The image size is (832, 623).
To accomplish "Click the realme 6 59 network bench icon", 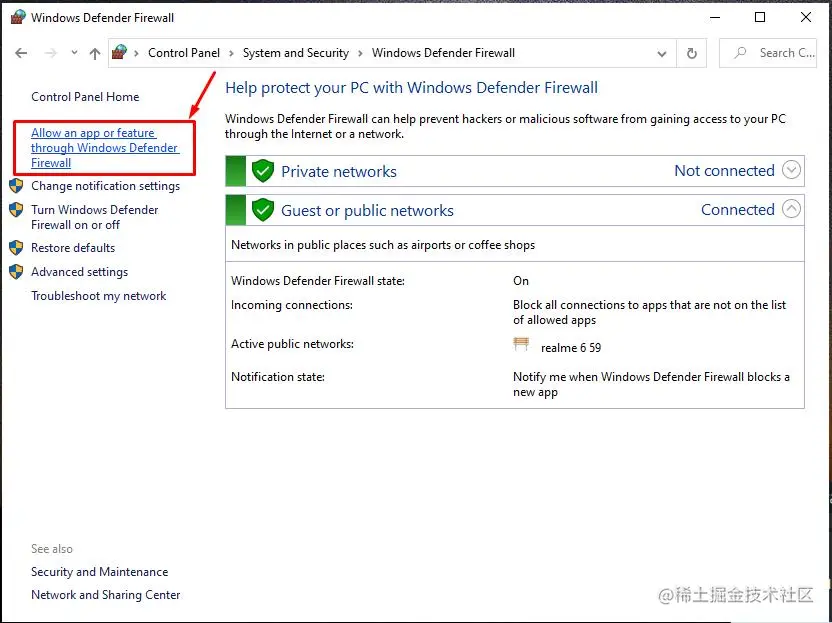I will [x=521, y=344].
